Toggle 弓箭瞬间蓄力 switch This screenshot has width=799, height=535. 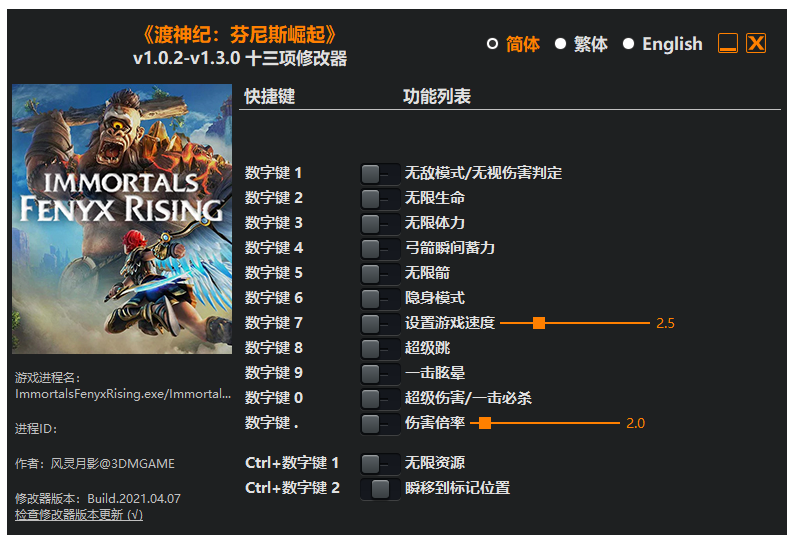(x=380, y=249)
